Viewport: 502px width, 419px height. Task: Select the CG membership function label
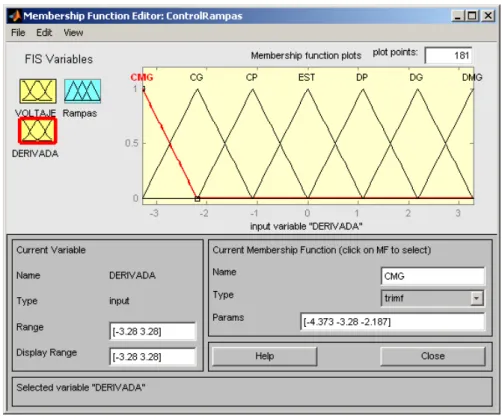196,77
